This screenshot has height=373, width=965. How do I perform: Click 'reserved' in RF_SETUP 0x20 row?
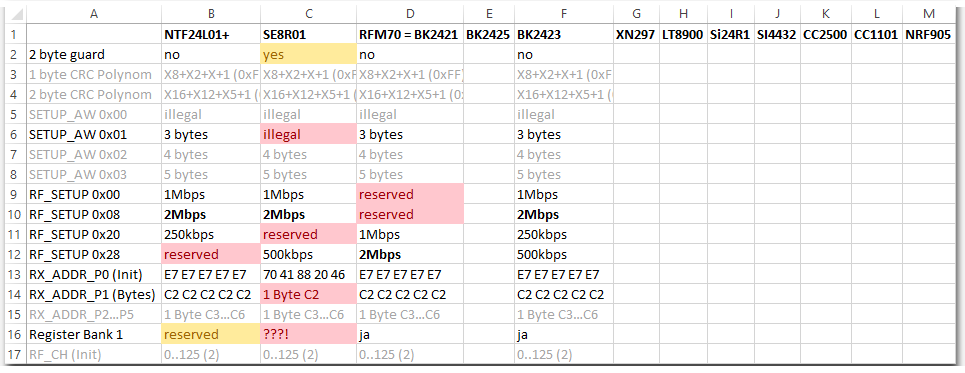(308, 235)
